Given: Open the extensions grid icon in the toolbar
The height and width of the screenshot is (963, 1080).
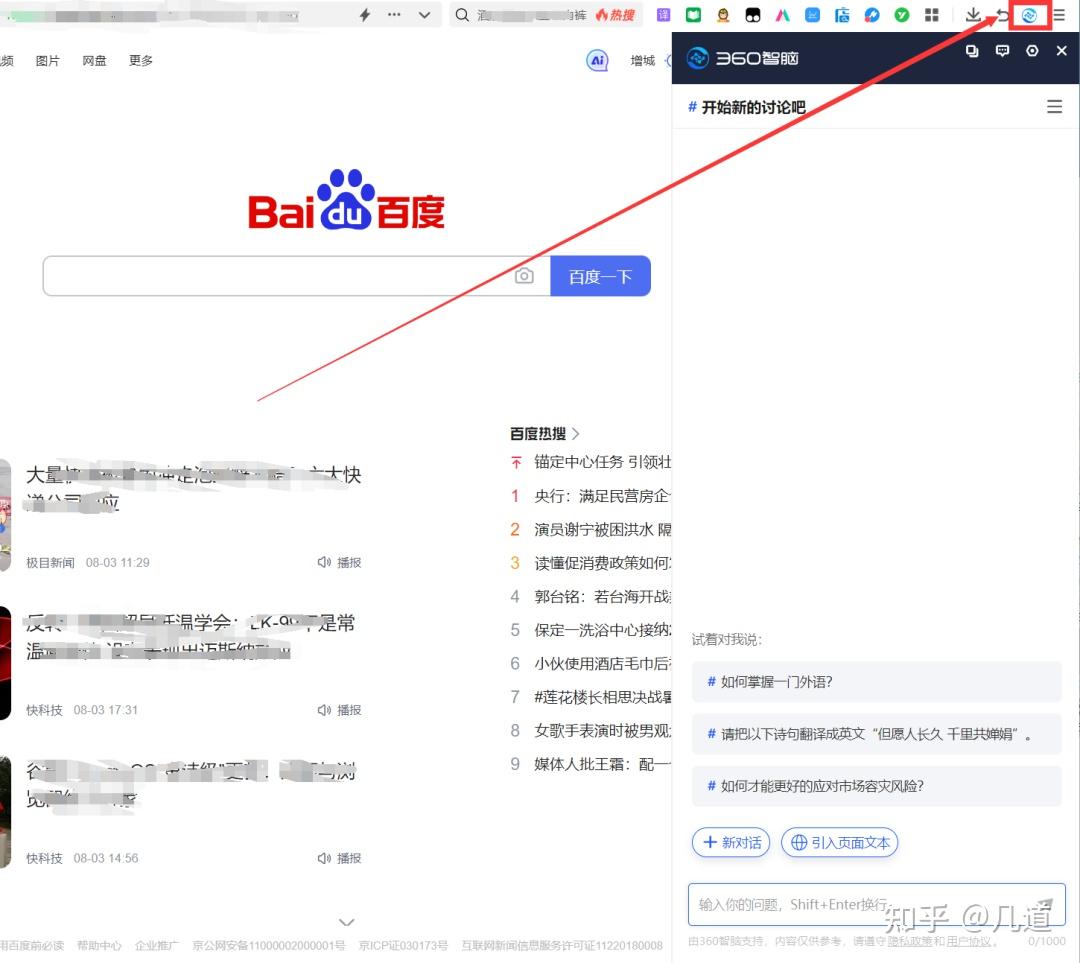Looking at the screenshot, I should coord(934,15).
